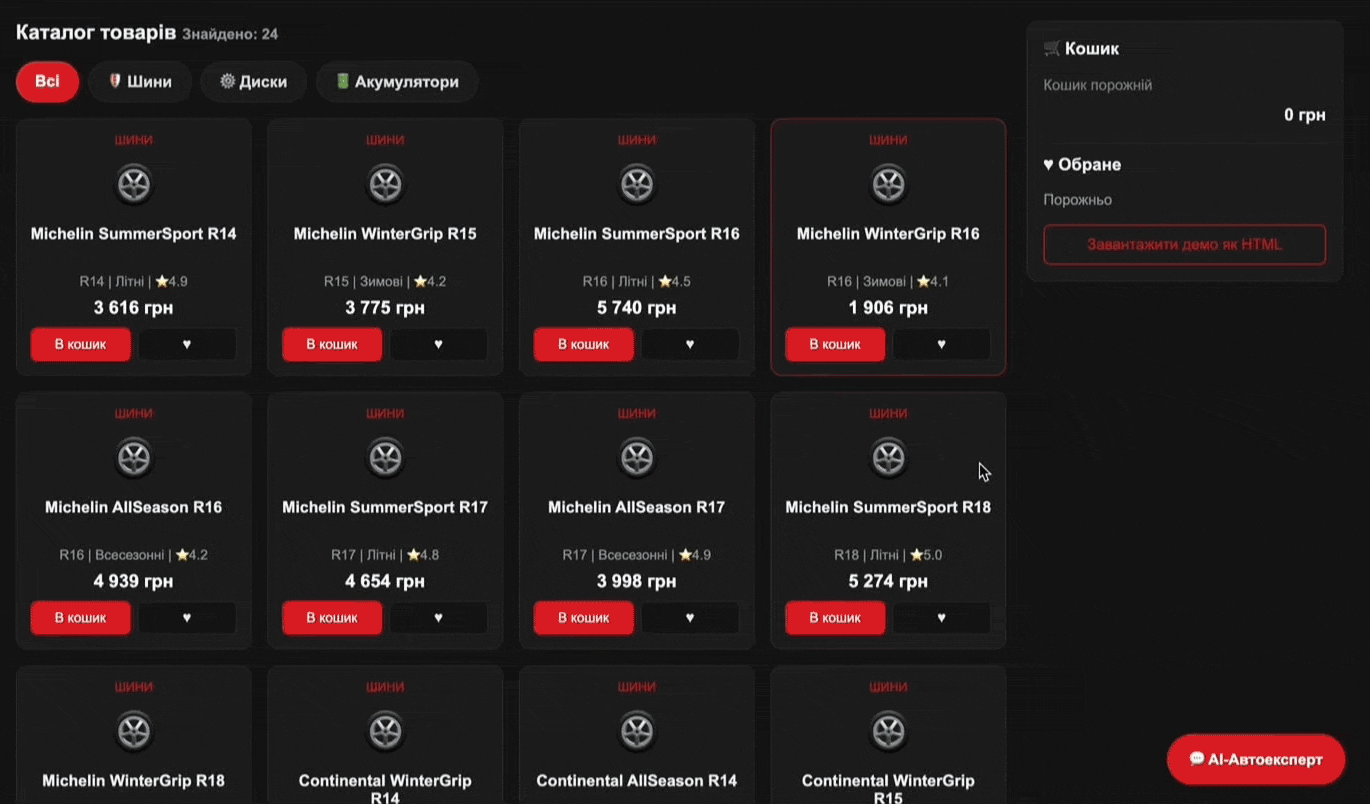Favorite Michelin SummerSport R18 with heart button
This screenshot has height=804, width=1370.
coord(941,618)
